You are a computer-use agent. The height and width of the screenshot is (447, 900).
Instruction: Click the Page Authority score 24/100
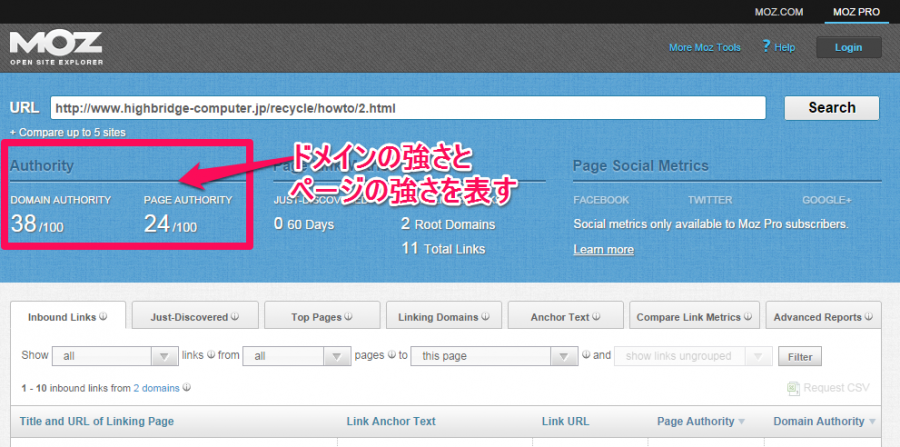click(170, 224)
